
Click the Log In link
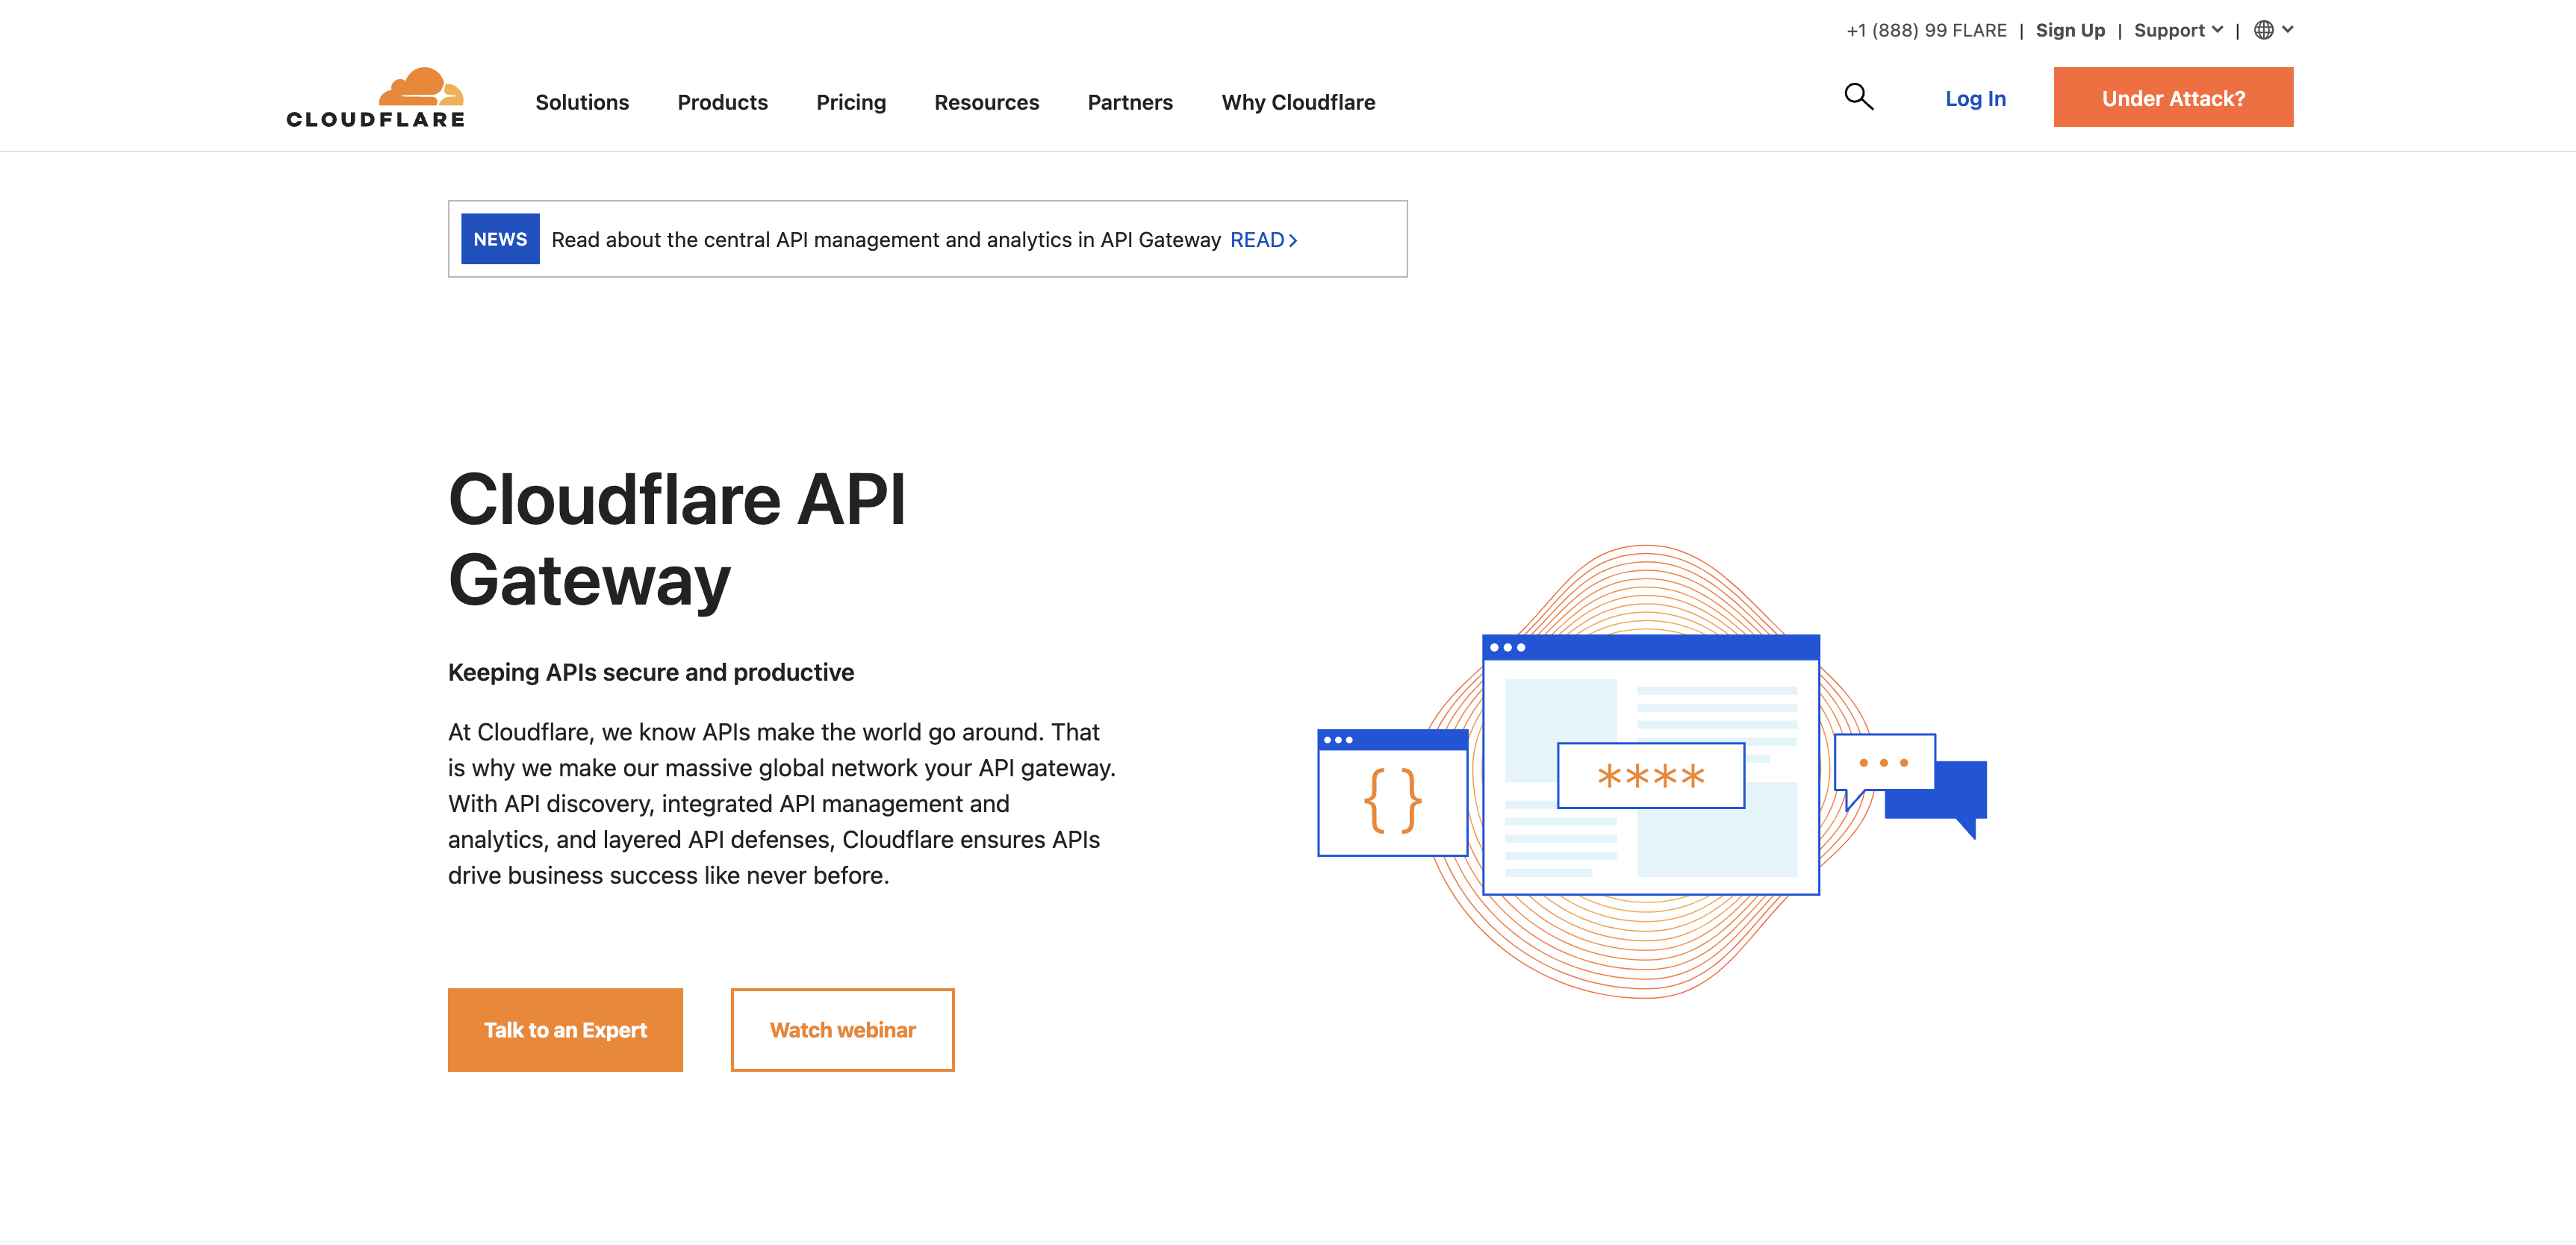[x=1975, y=98]
